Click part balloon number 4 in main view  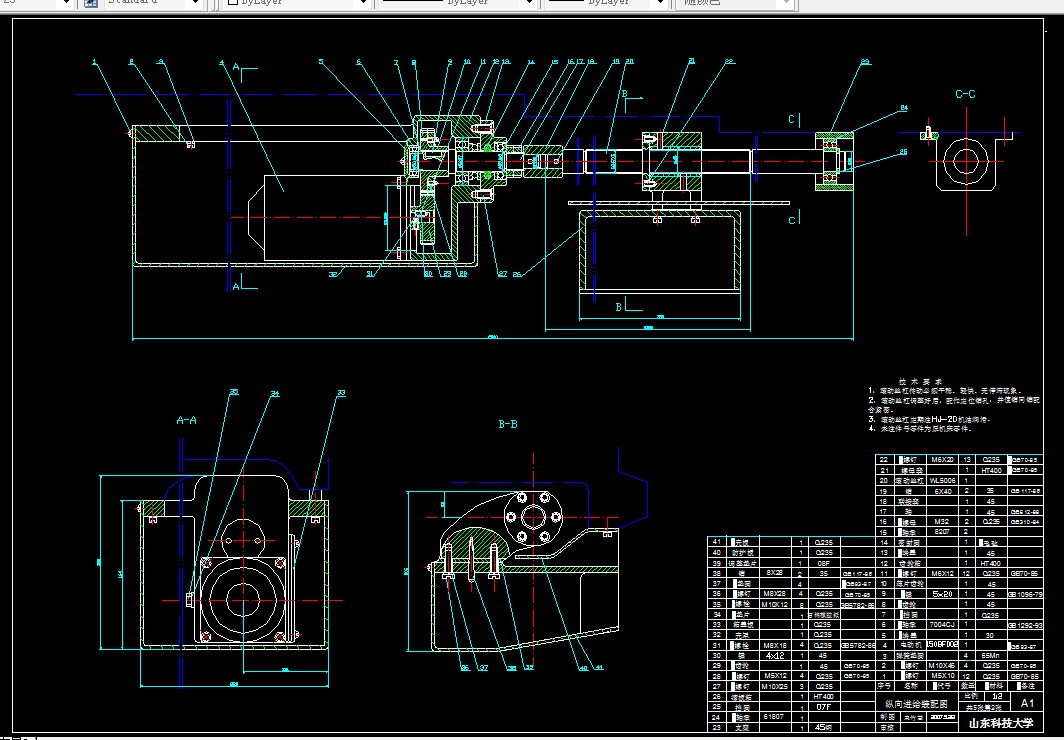pos(221,62)
